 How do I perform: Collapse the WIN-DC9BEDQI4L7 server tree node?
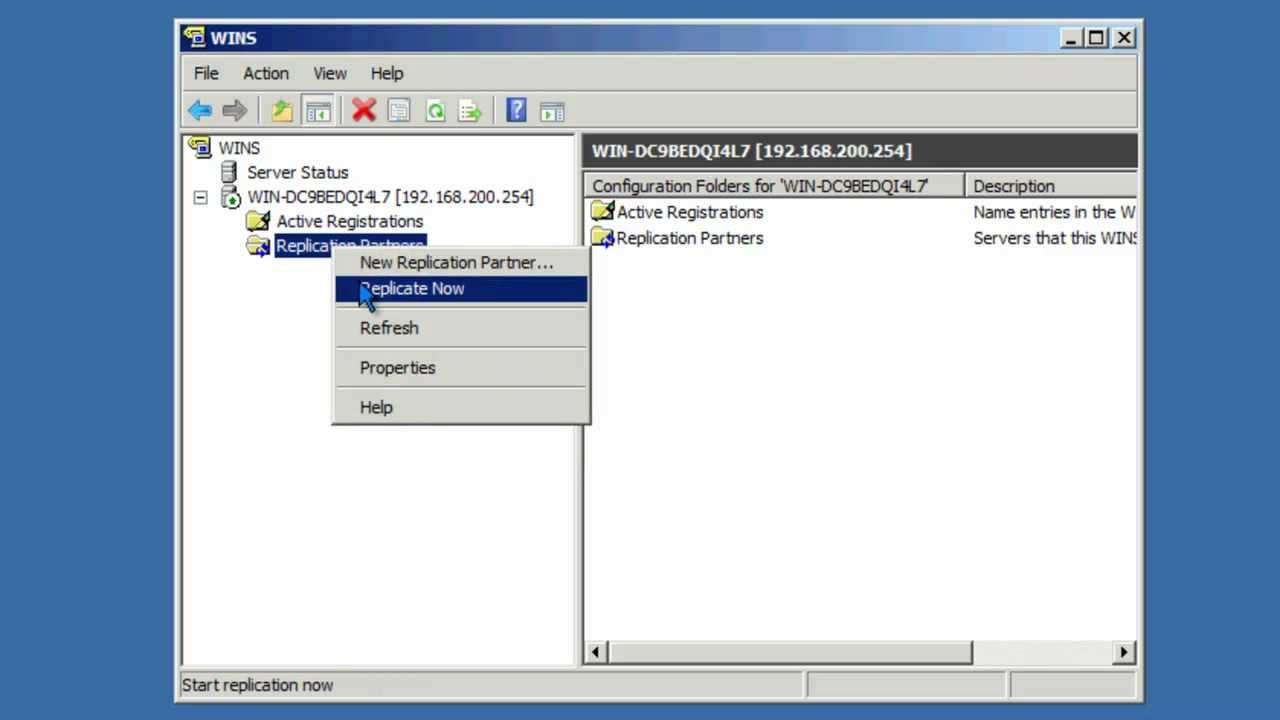pyautogui.click(x=201, y=198)
